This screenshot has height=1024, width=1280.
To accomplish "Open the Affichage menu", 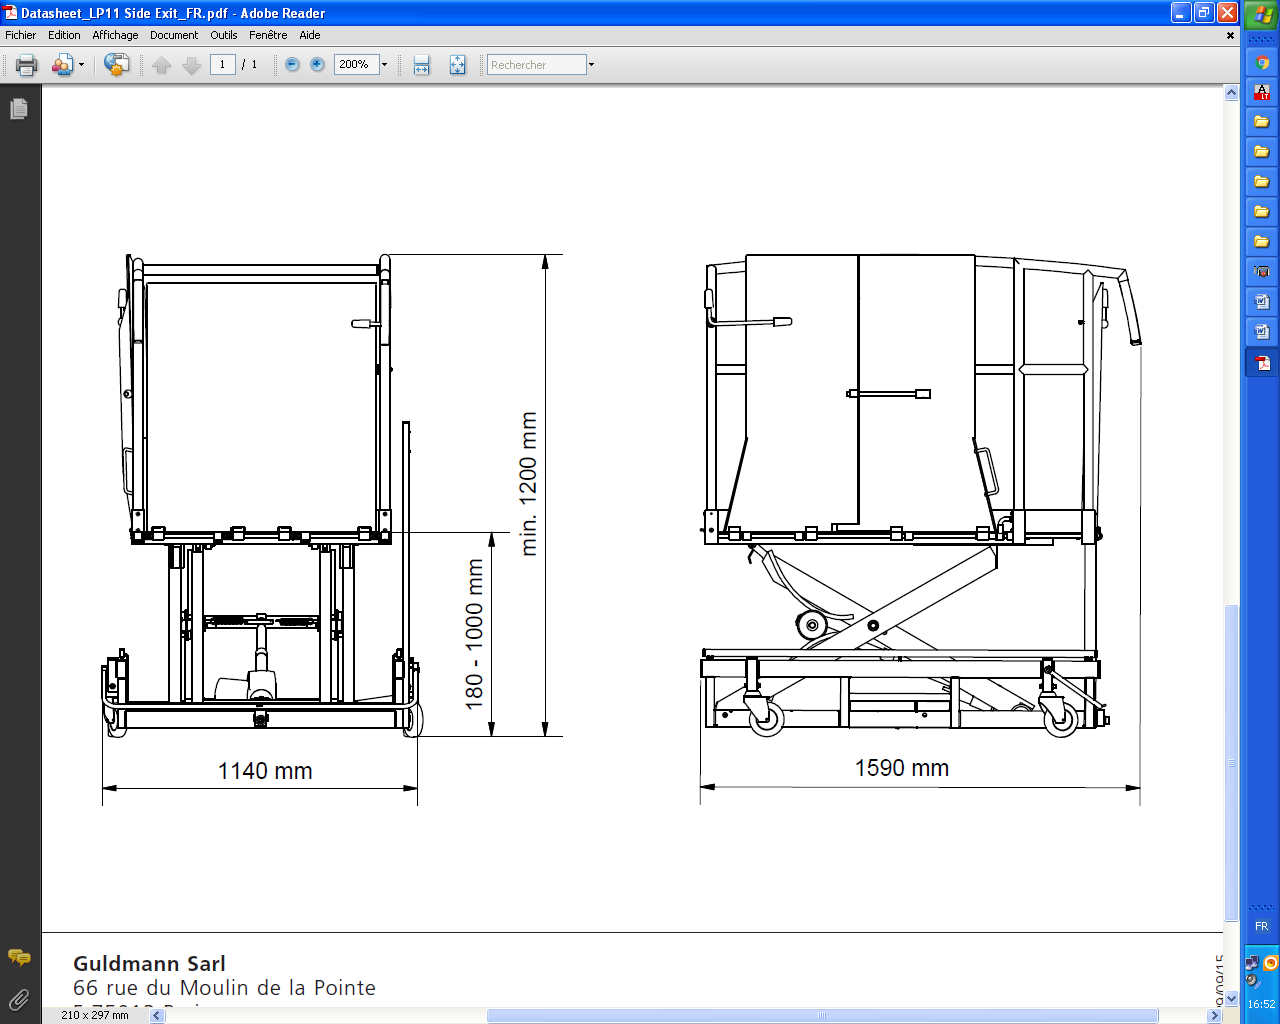I will 115,35.
